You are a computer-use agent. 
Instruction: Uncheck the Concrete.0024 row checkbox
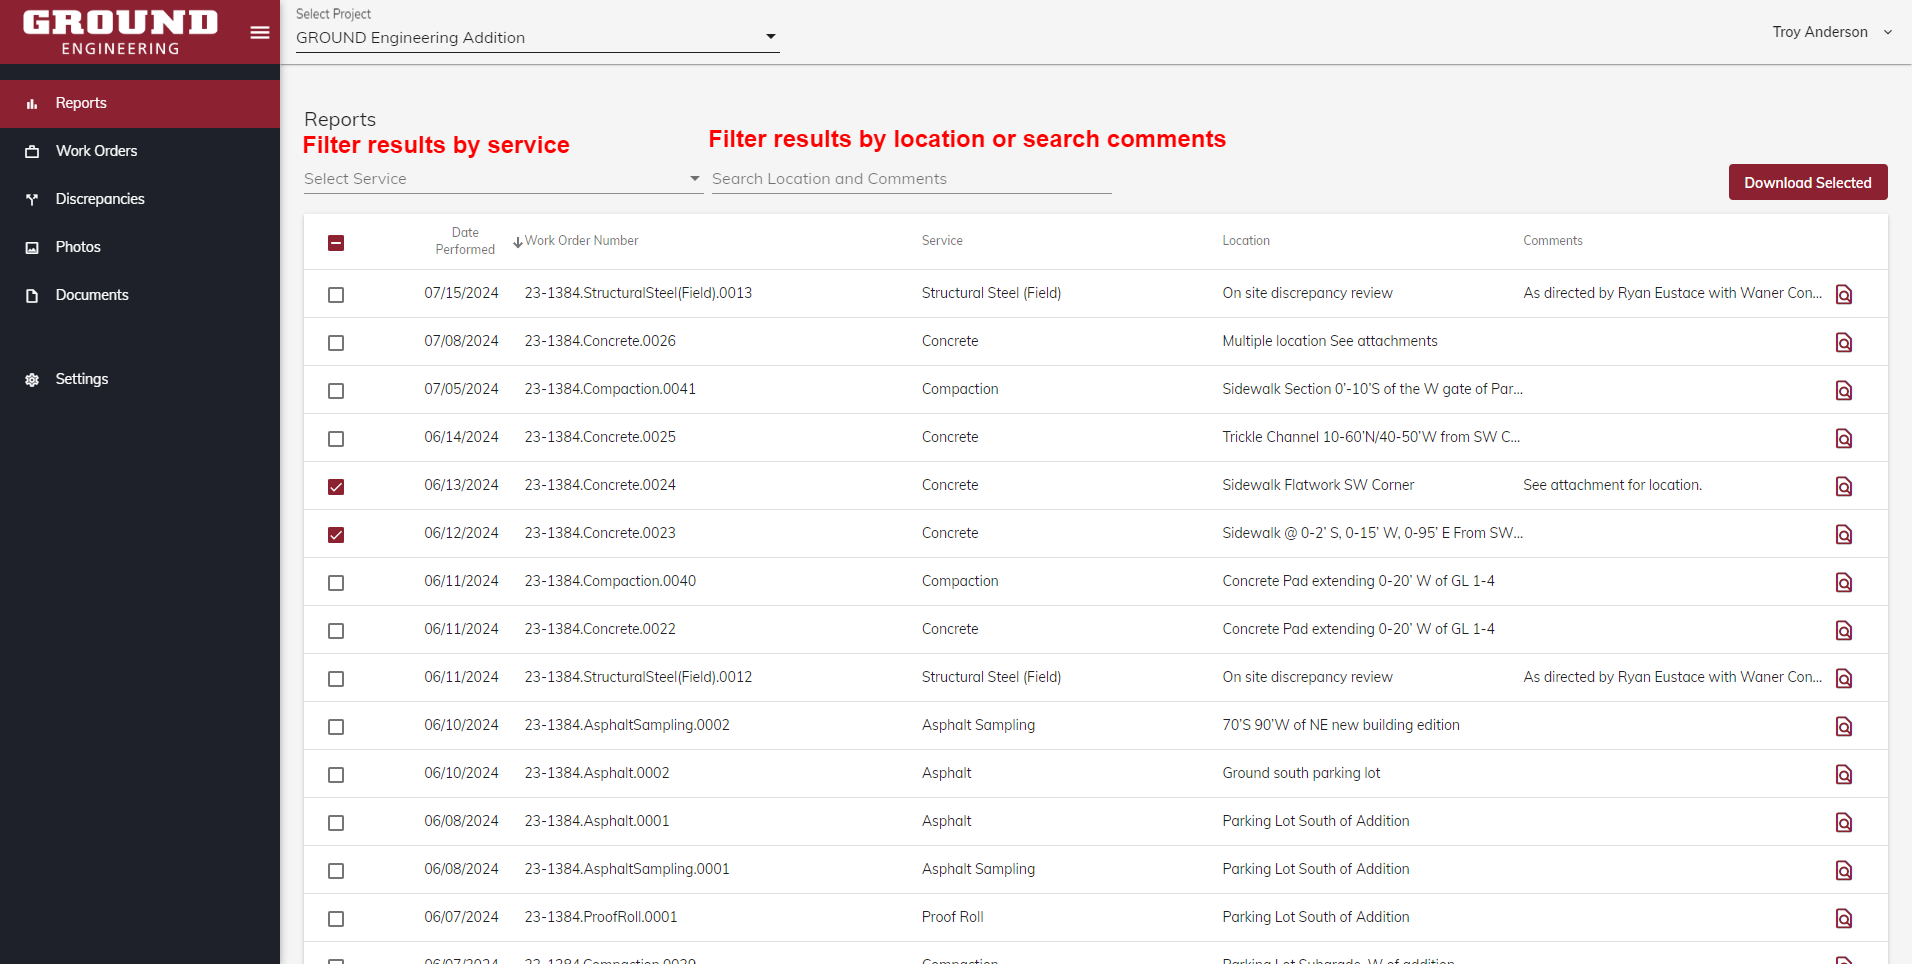336,487
